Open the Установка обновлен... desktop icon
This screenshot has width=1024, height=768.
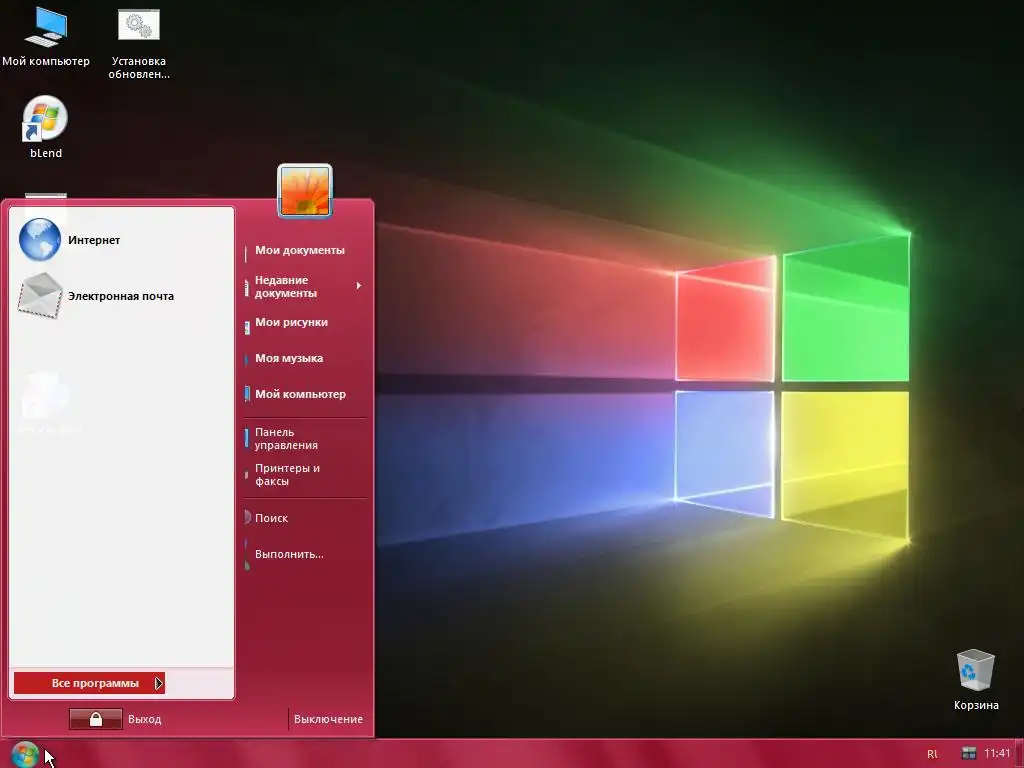(138, 44)
